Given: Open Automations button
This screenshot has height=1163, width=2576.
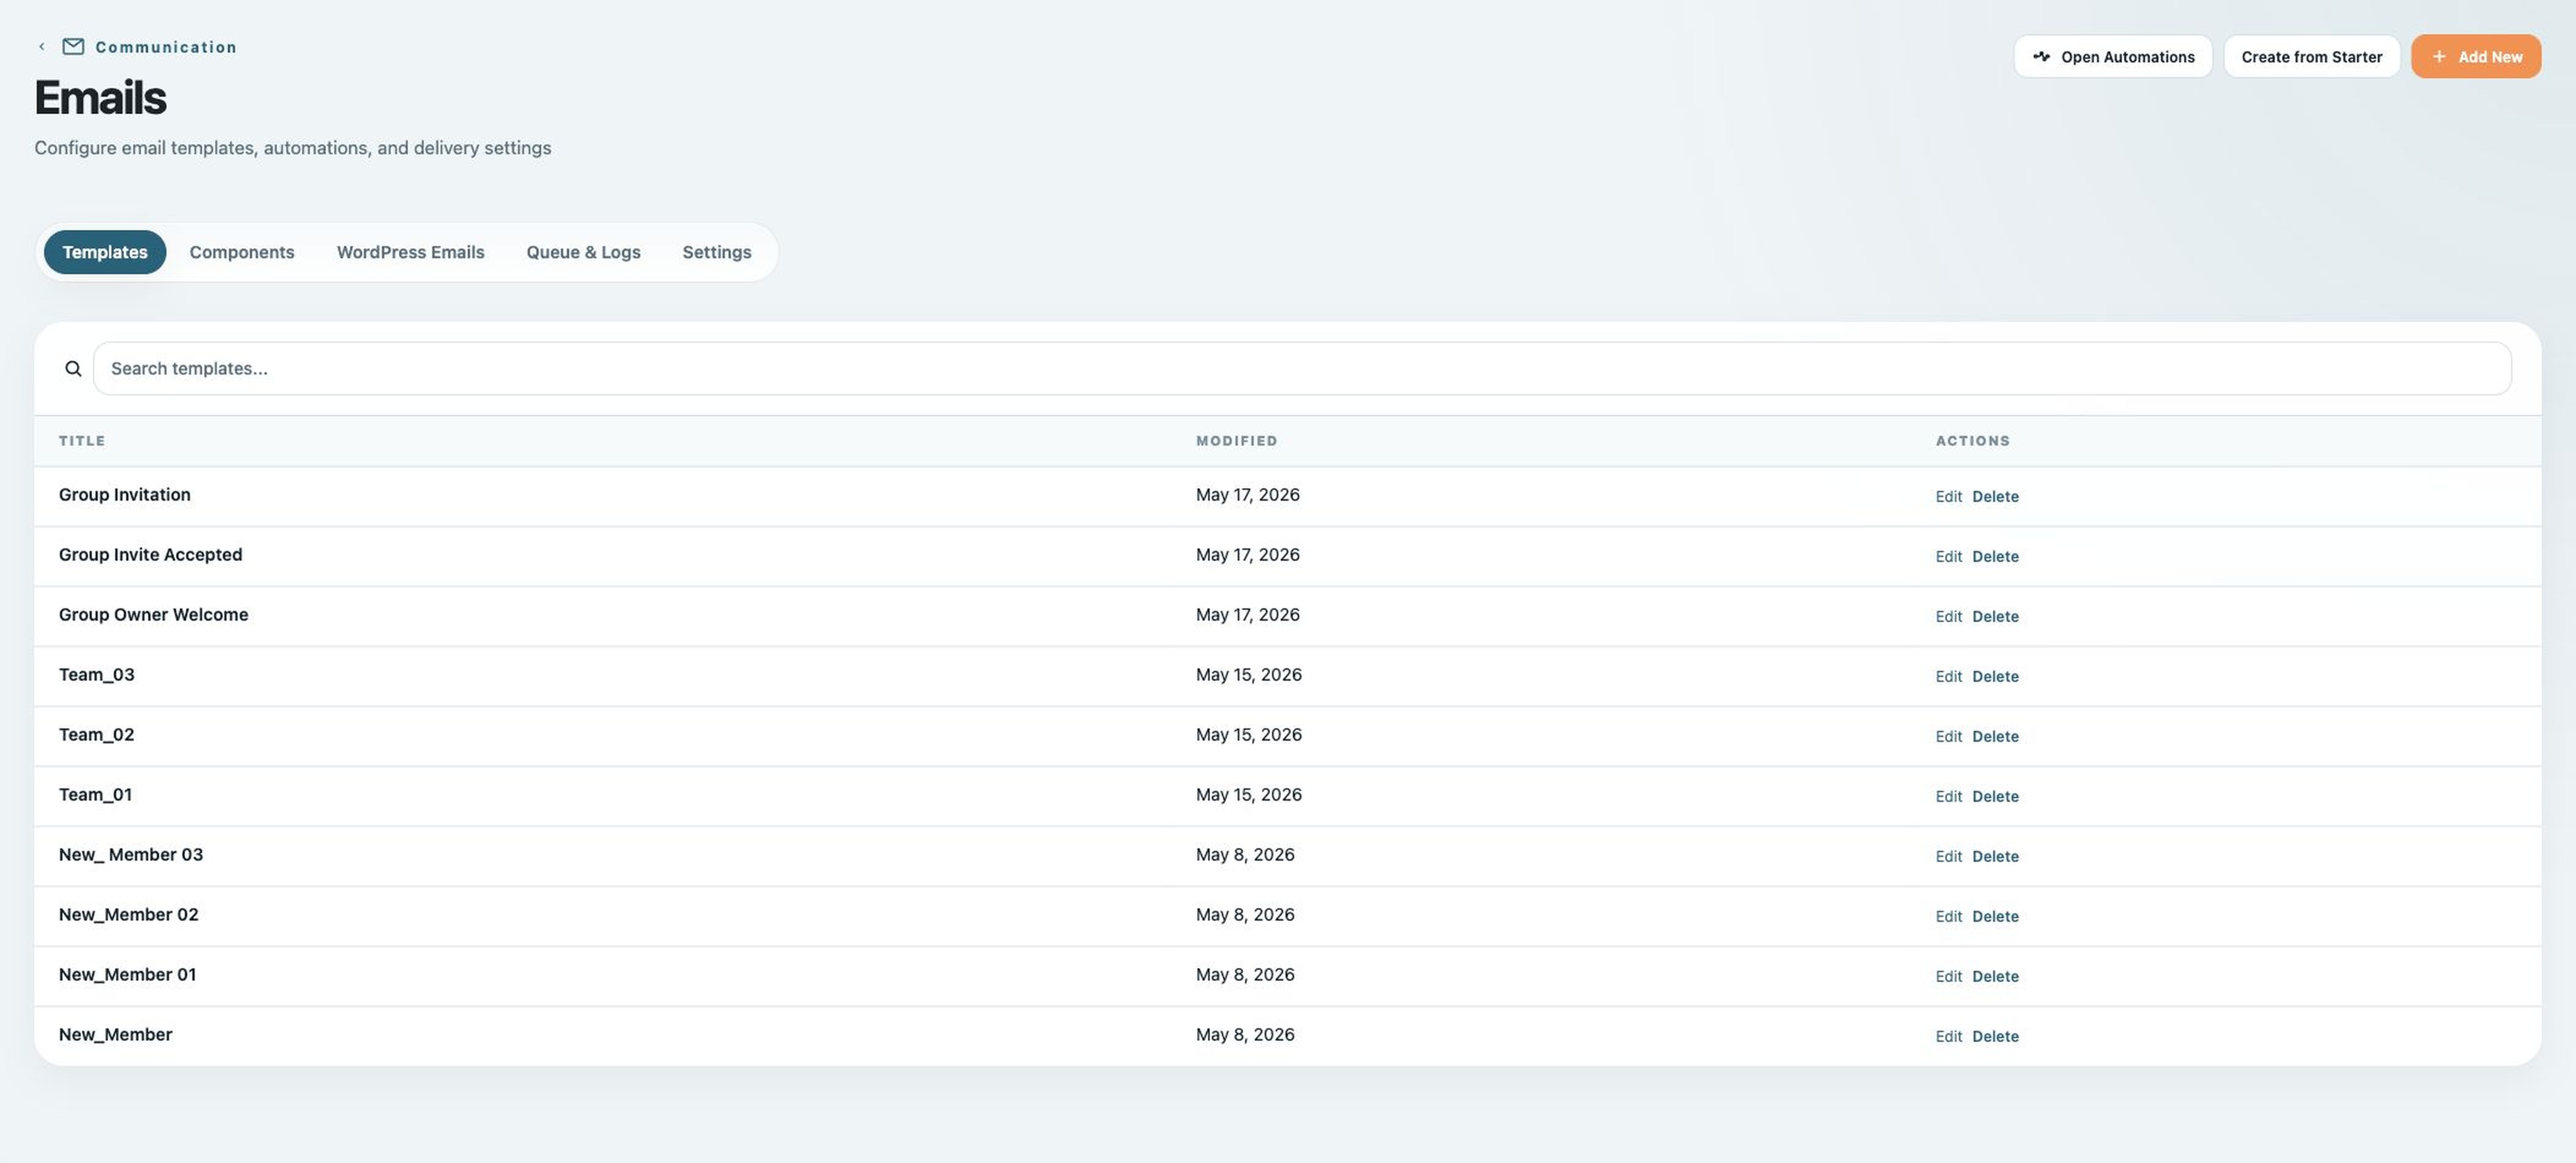Looking at the screenshot, I should click(x=2113, y=57).
